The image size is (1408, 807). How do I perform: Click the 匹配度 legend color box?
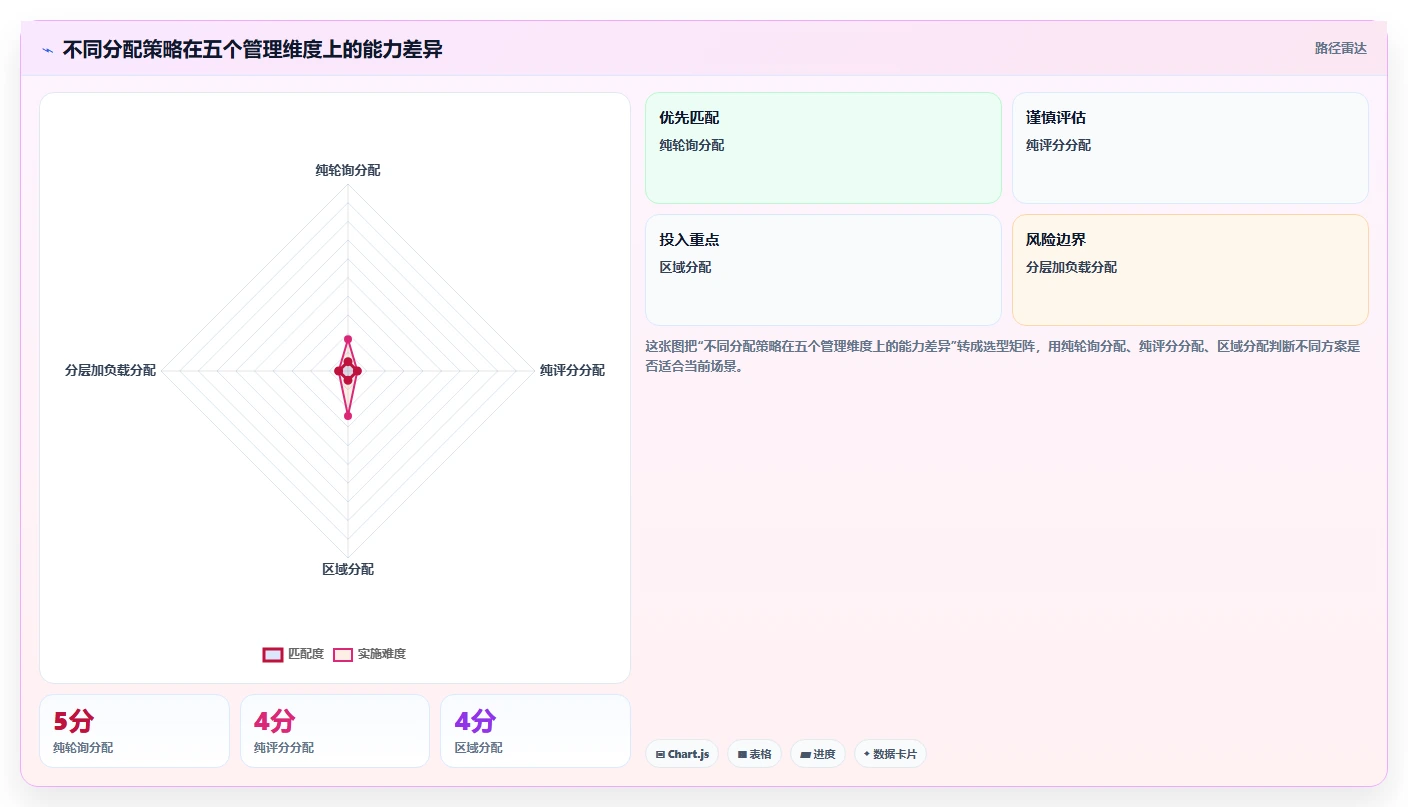click(273, 654)
